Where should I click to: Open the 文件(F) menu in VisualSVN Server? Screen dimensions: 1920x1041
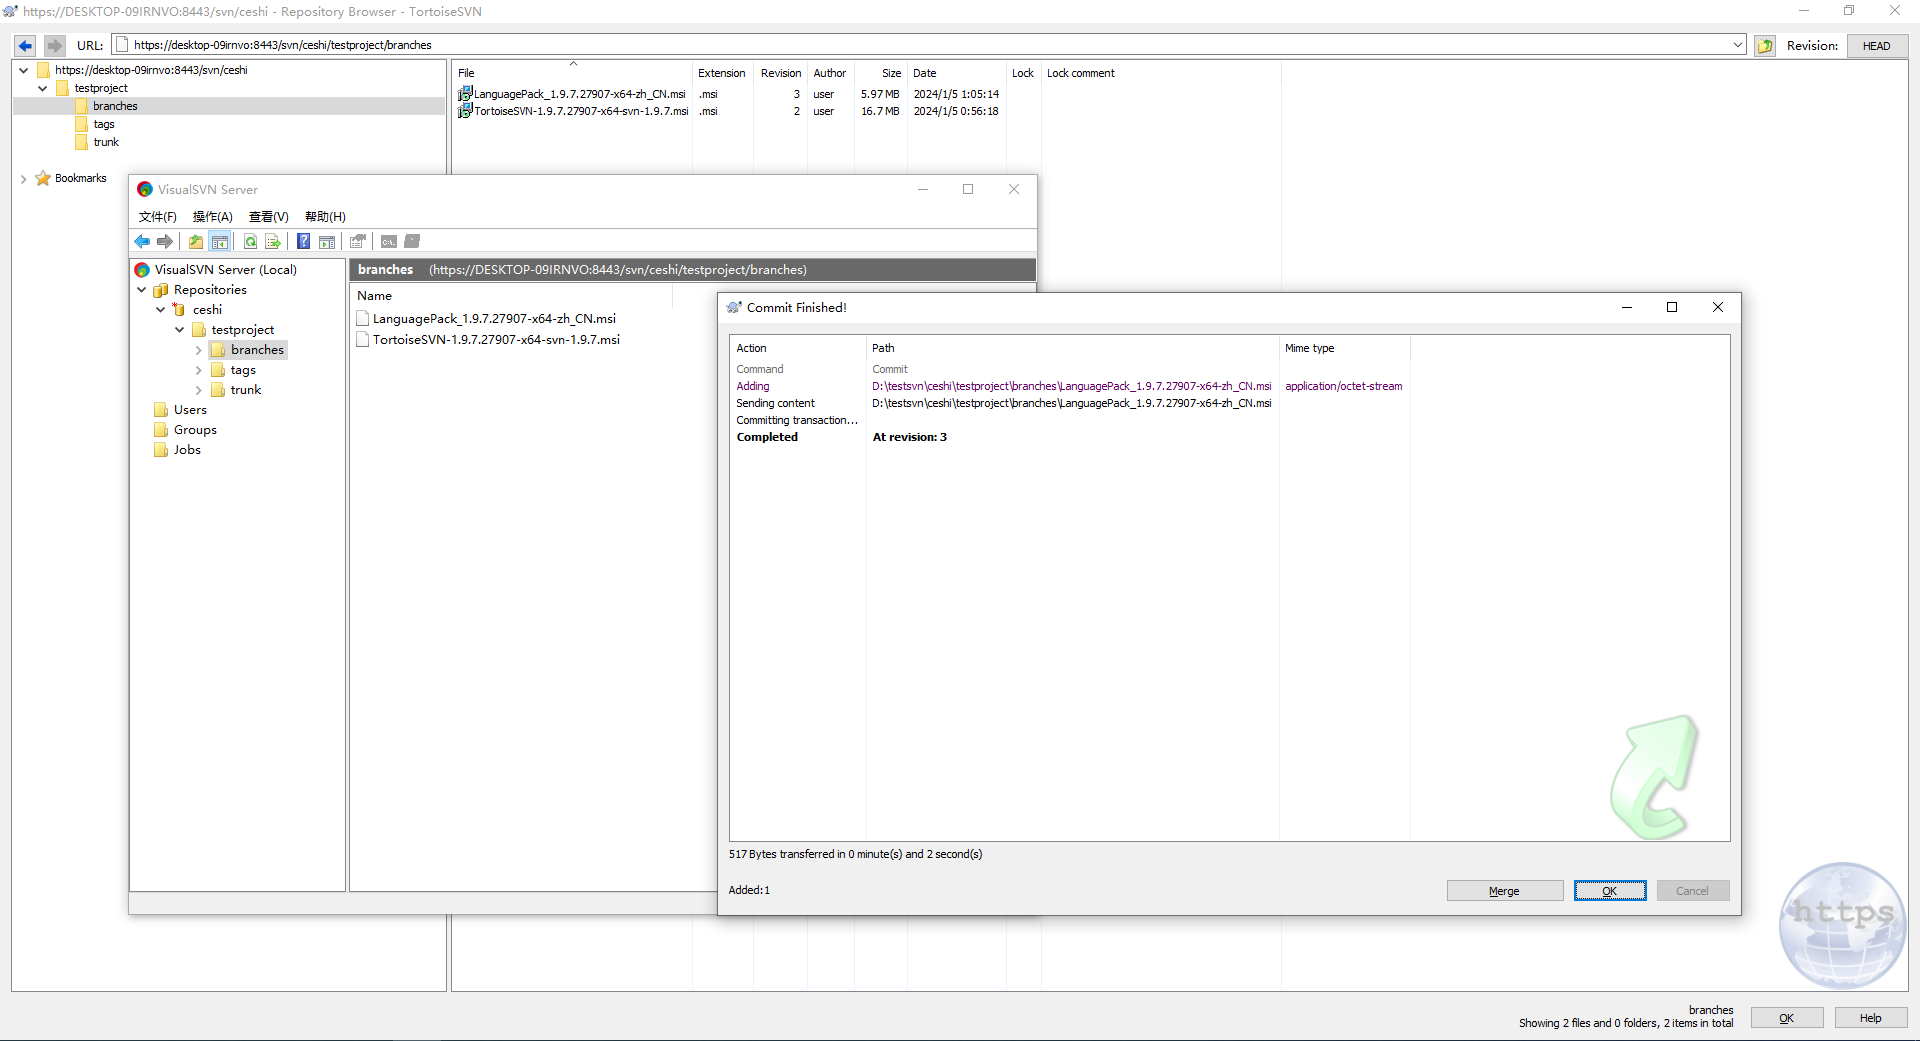click(x=158, y=217)
